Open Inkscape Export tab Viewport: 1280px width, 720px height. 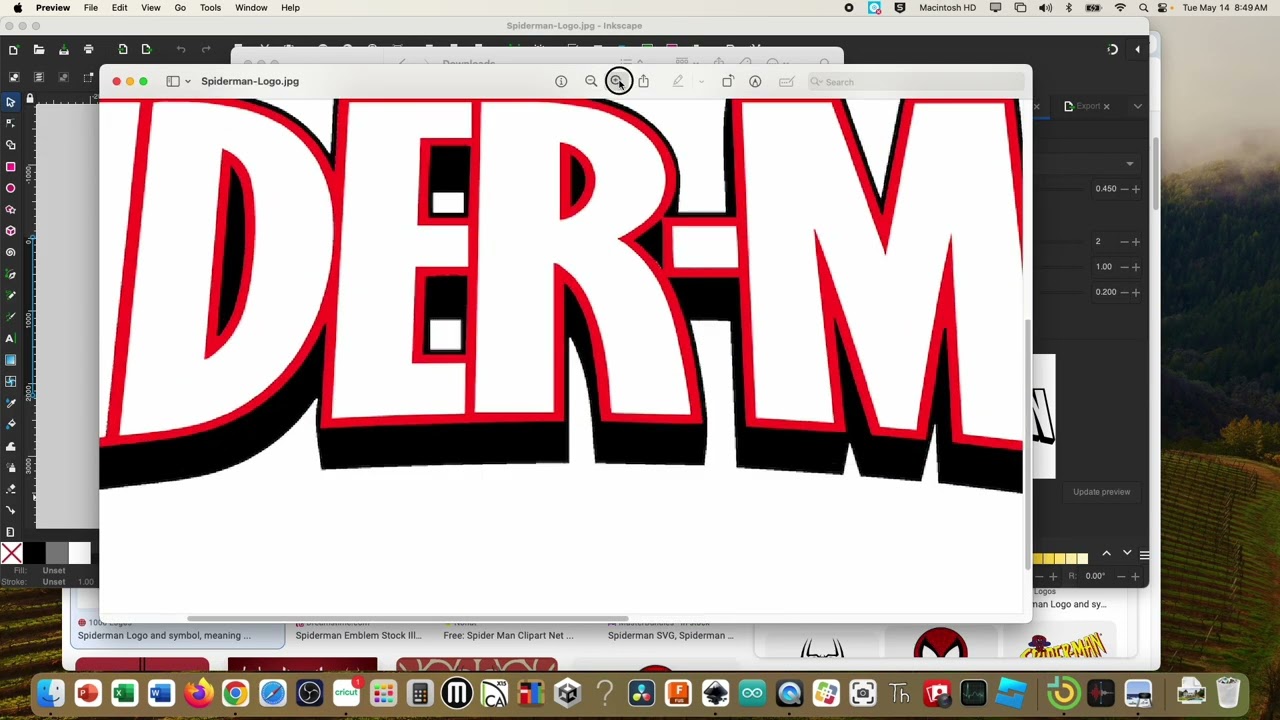click(x=1088, y=106)
